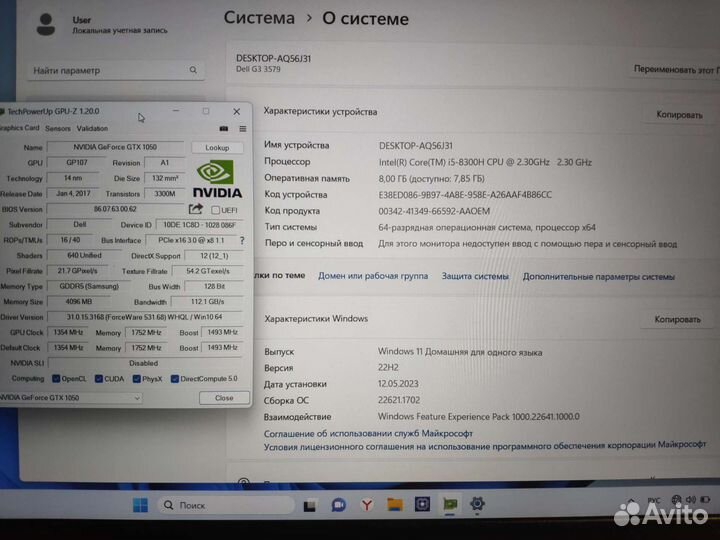Click the Settings gear on taskbar
Viewport: 720px width, 540px height.
(x=477, y=504)
